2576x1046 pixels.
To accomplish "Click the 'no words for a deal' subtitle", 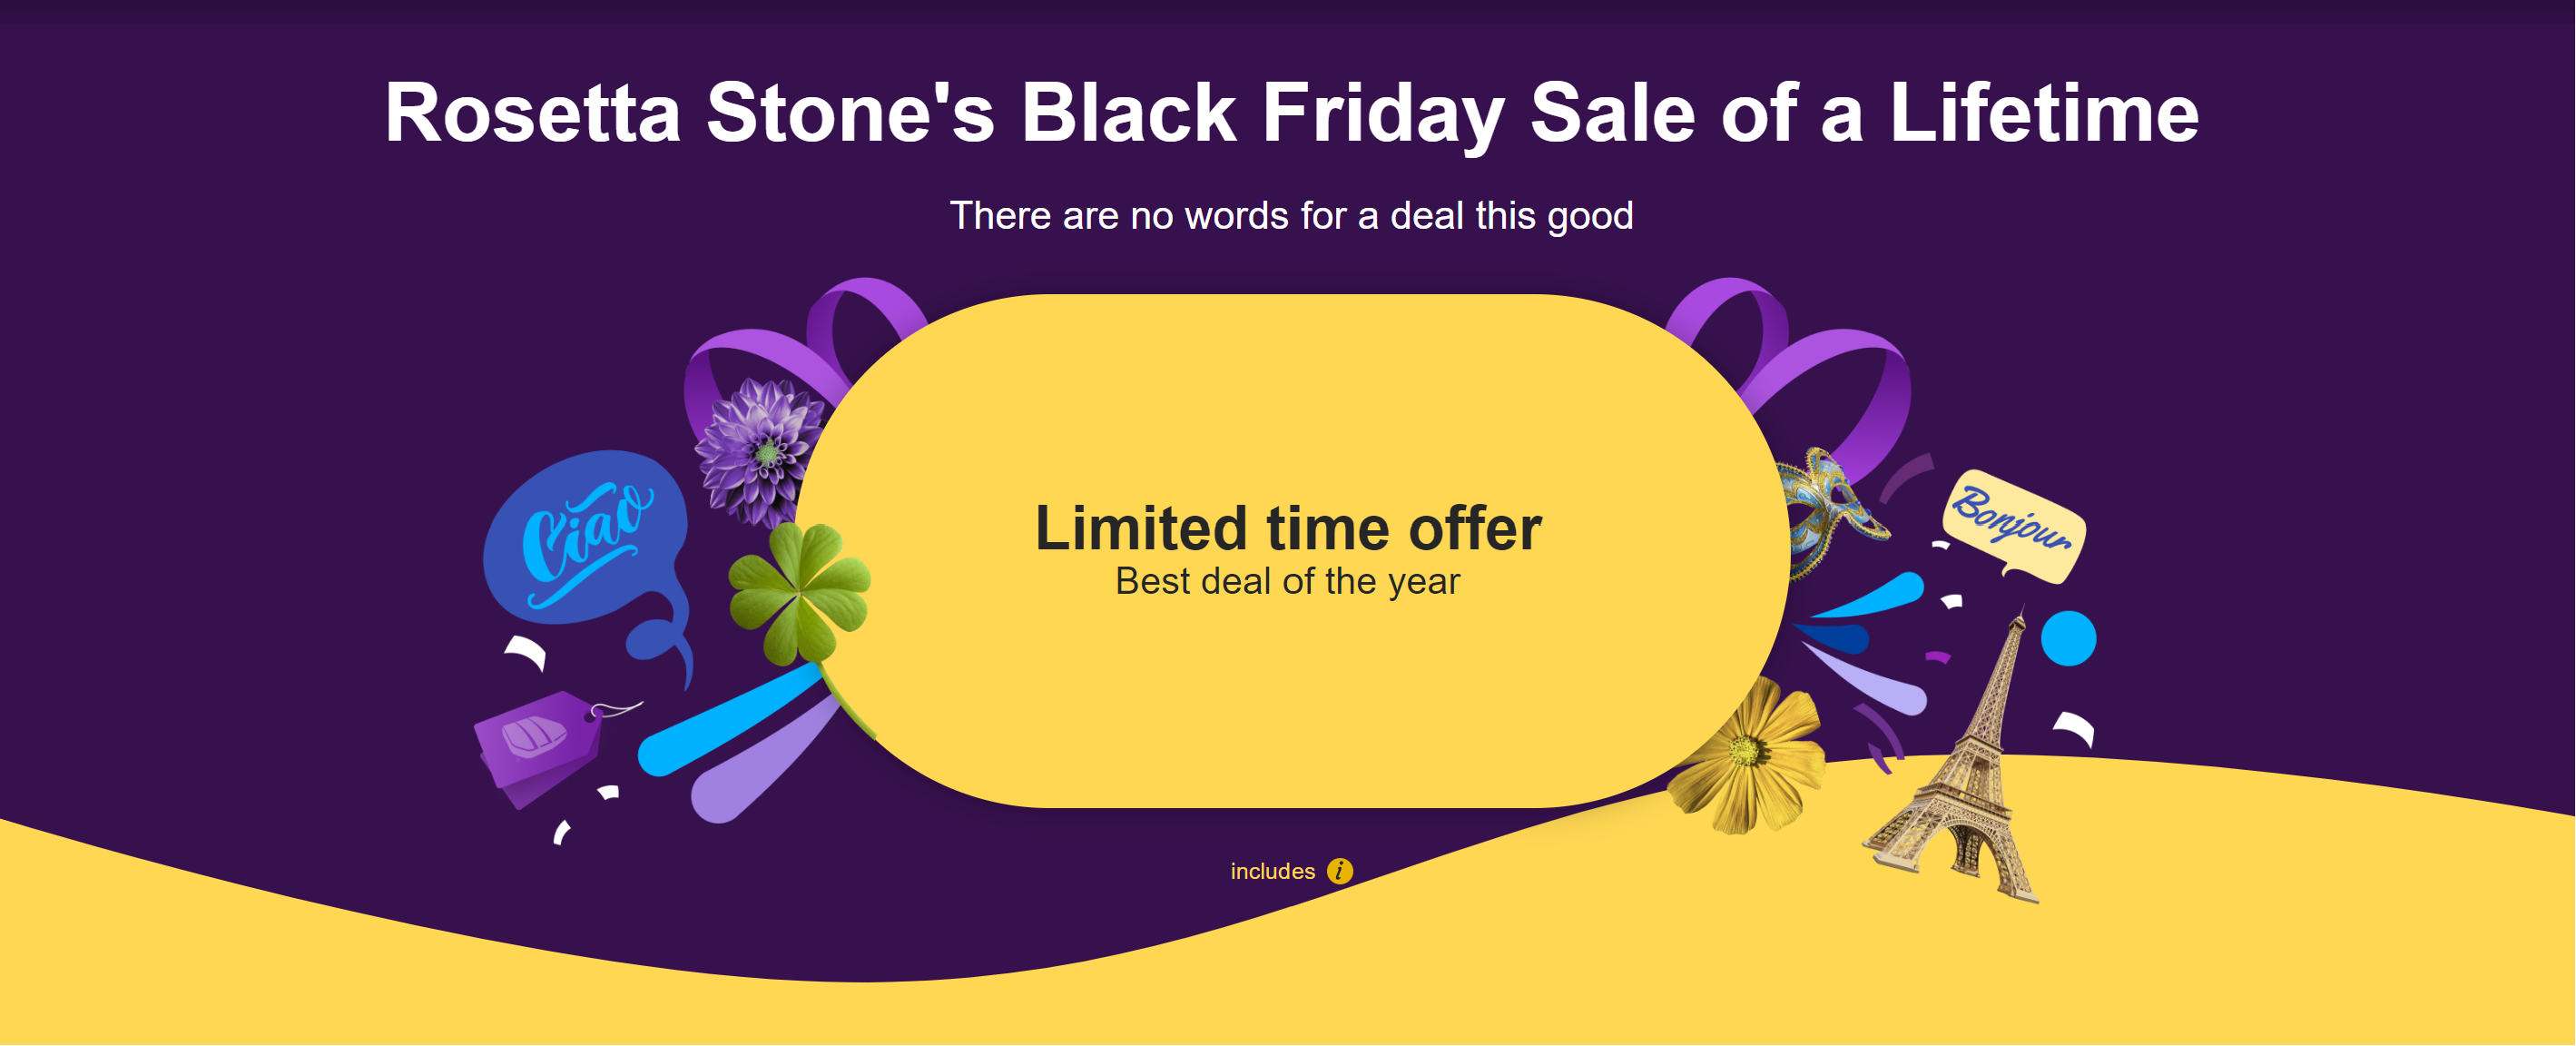I will click(x=1291, y=215).
